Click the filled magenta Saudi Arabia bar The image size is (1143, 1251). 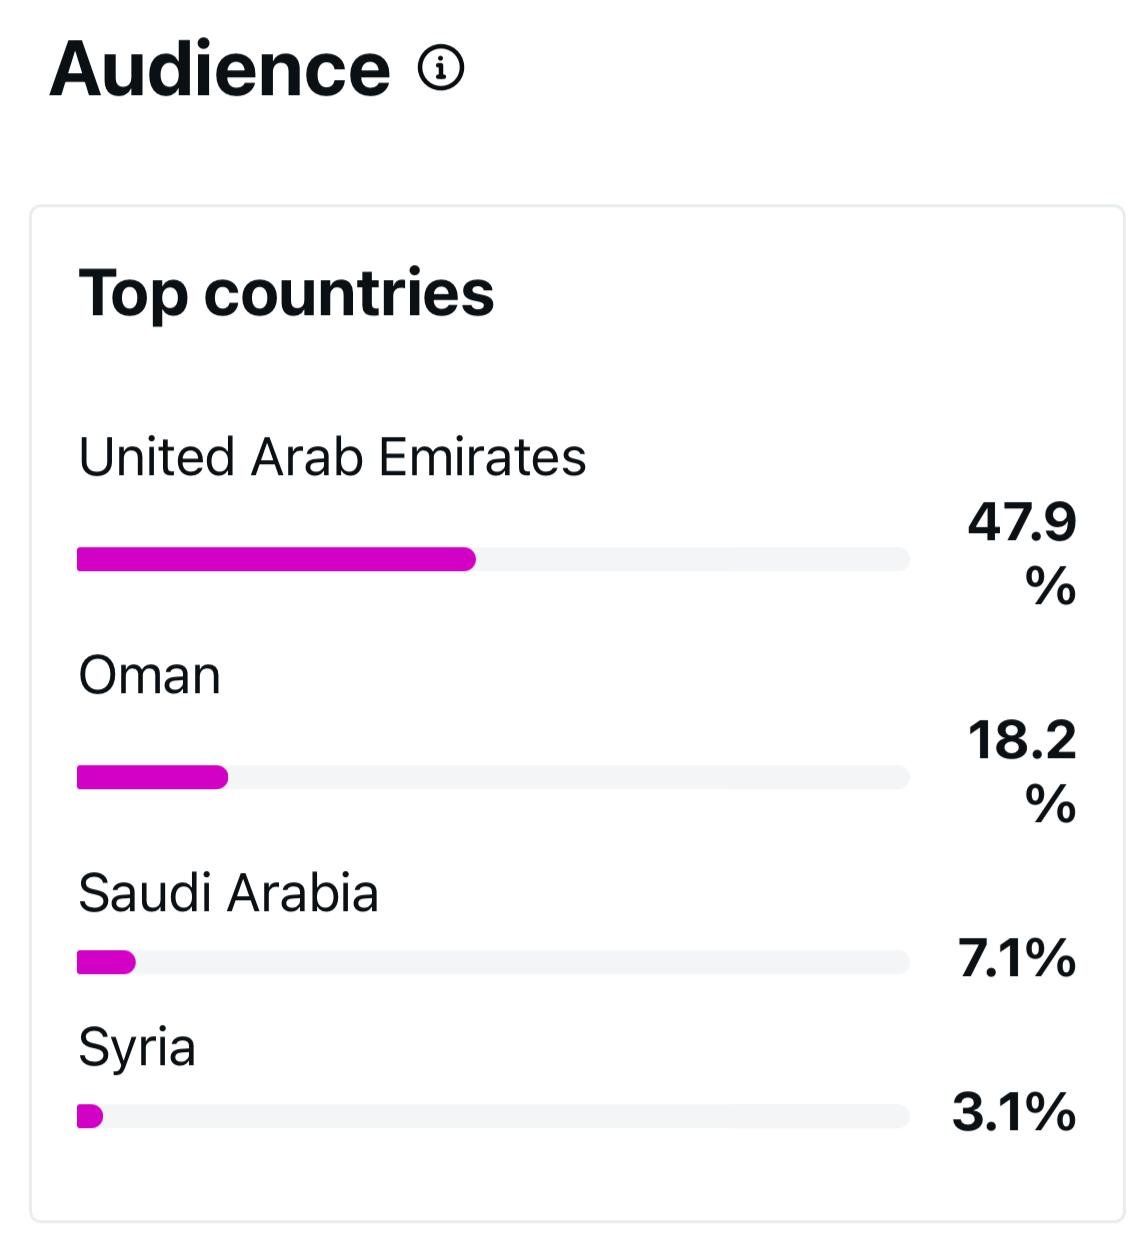(x=106, y=962)
